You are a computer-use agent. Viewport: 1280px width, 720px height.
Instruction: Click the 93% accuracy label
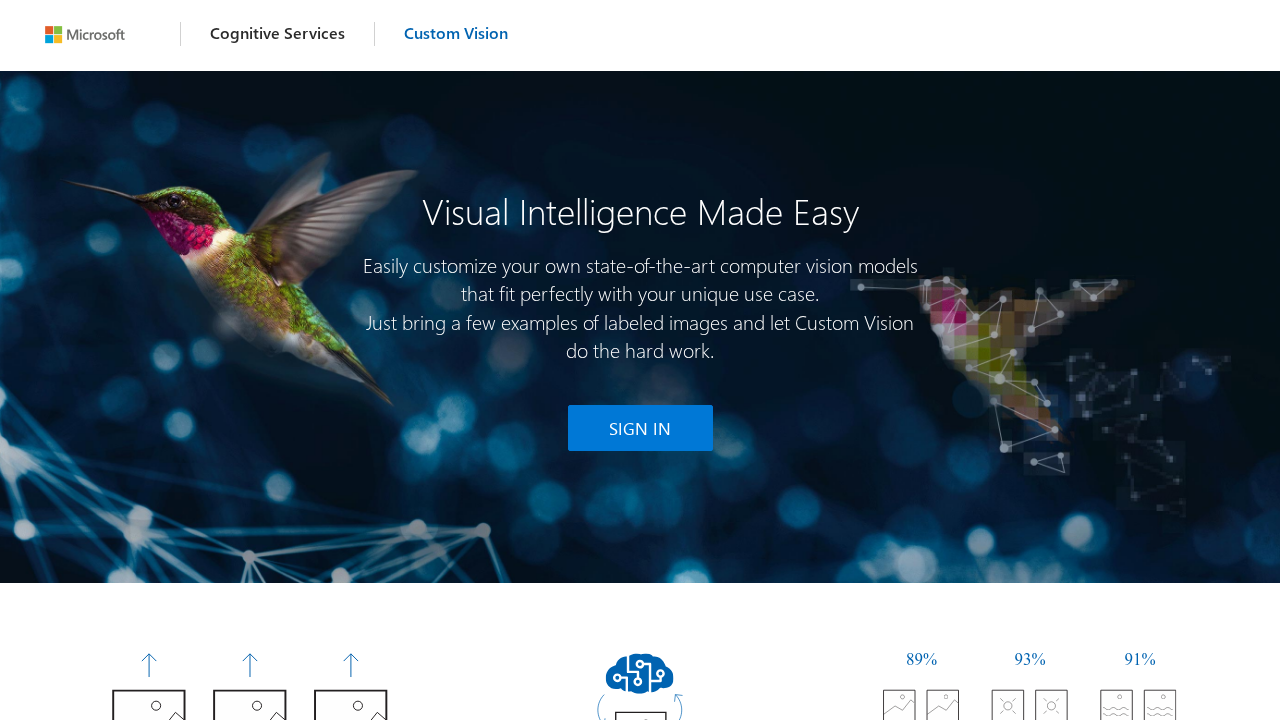1030,659
